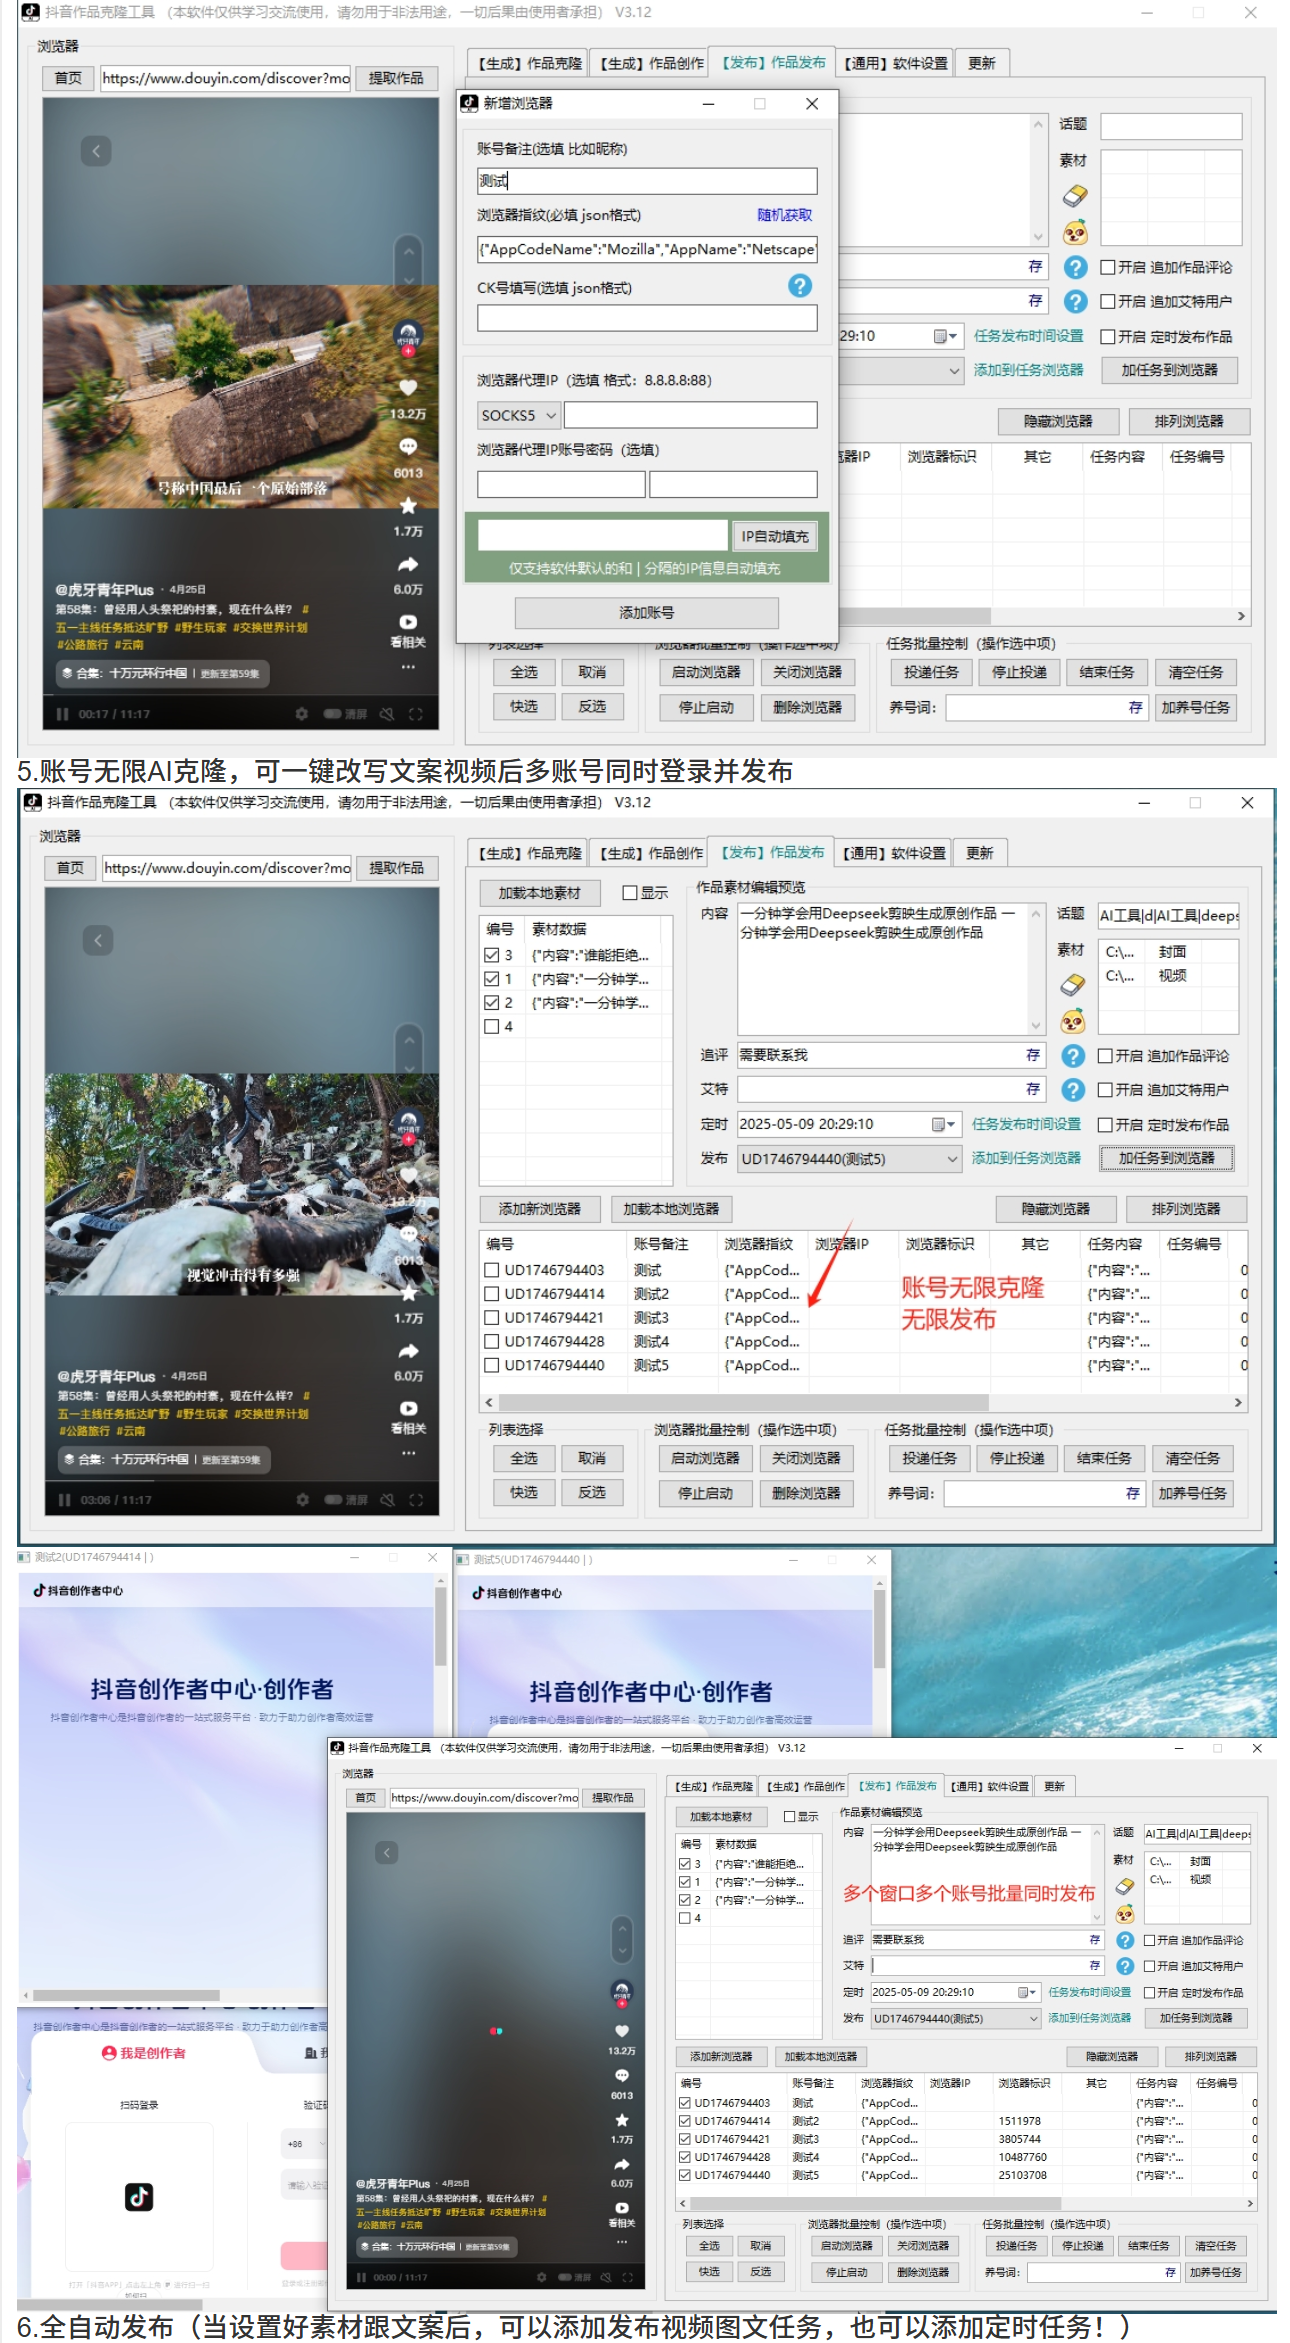1290x2343 pixels.
Task: Click back chevron in player at 00:00
Action: click(x=388, y=1852)
